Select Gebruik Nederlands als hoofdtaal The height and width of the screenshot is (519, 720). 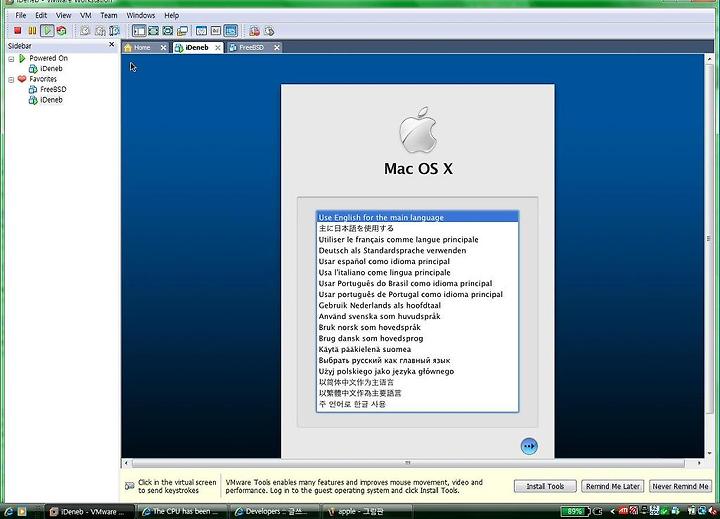click(x=417, y=305)
